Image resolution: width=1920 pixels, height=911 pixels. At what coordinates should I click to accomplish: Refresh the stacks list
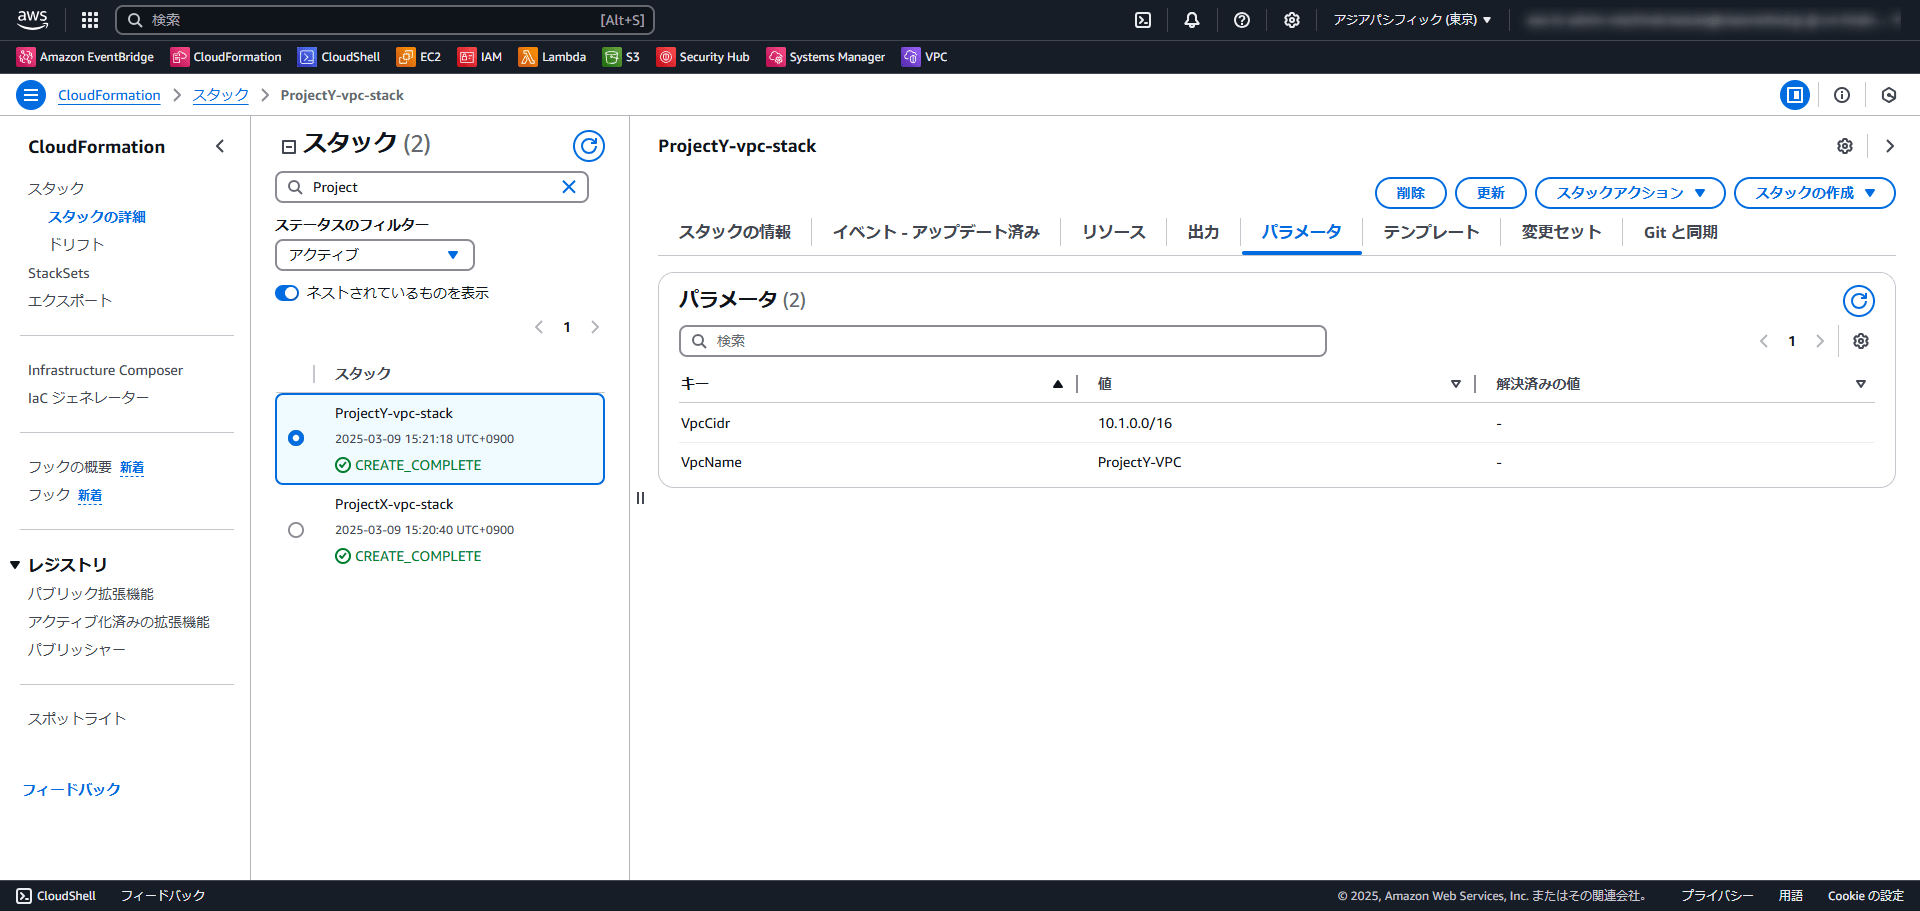coord(589,146)
